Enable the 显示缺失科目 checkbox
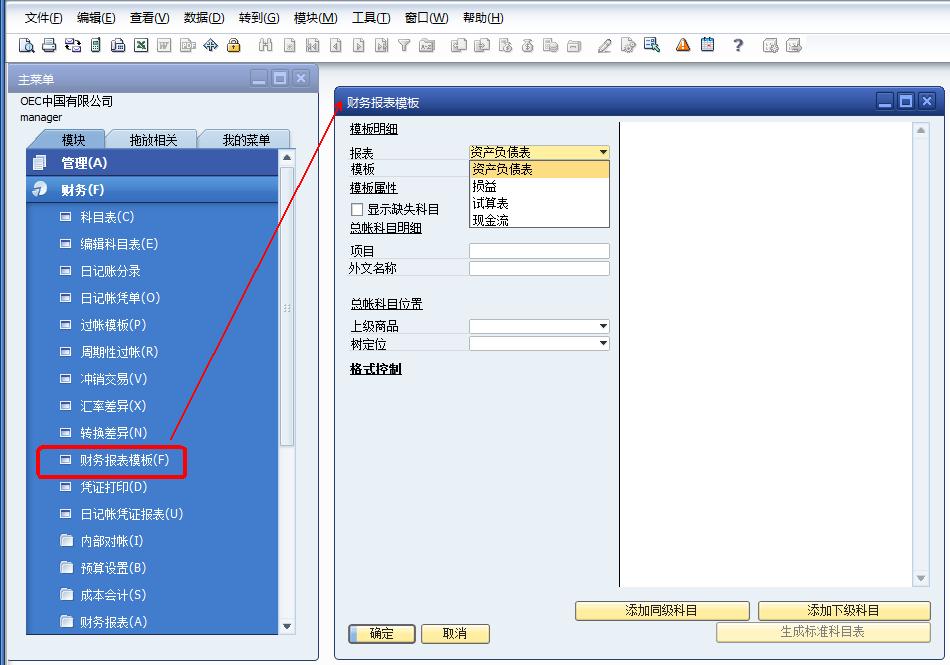 coord(357,210)
